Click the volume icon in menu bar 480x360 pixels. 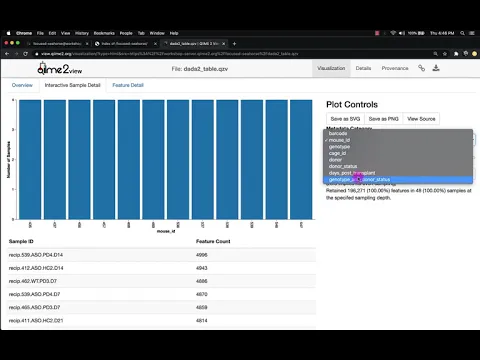(402, 33)
